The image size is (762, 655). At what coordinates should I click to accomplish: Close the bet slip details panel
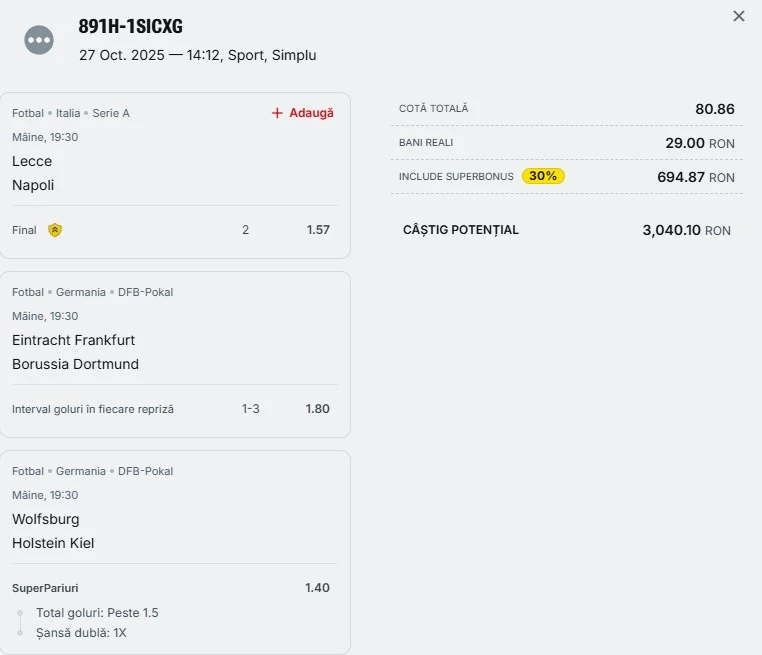tap(739, 16)
